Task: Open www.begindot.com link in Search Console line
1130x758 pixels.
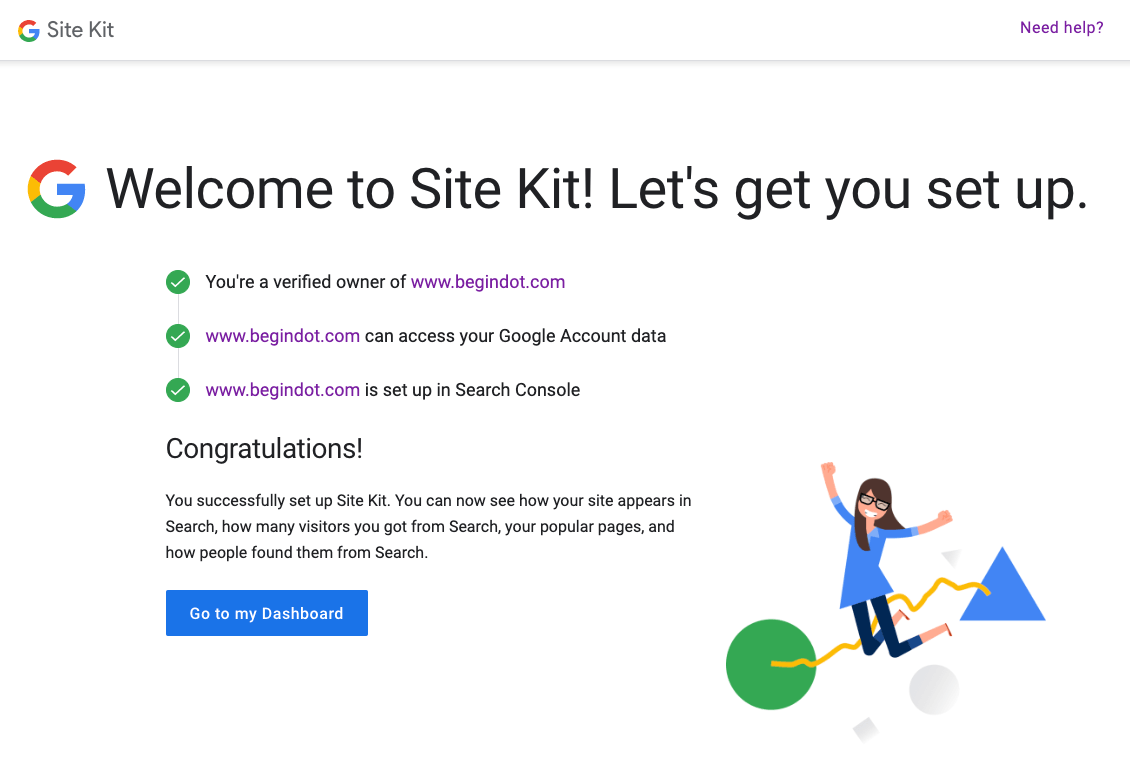Action: tap(282, 390)
